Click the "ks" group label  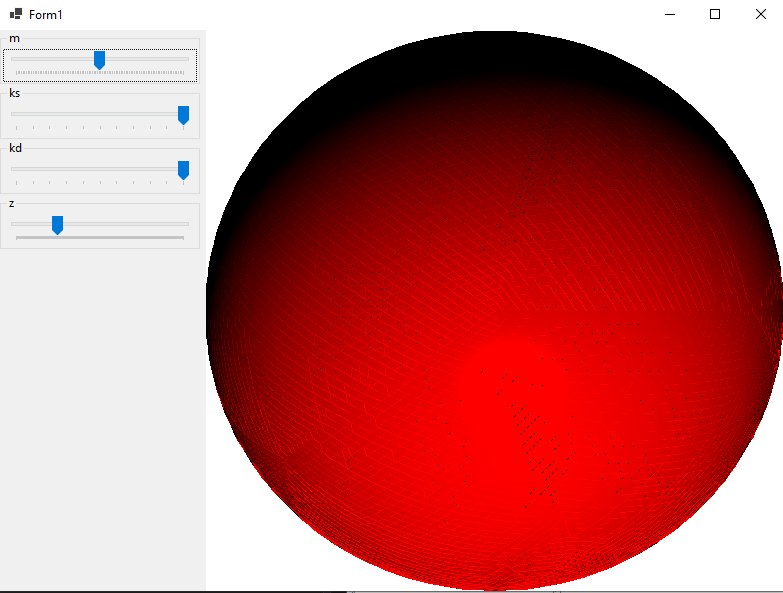15,93
